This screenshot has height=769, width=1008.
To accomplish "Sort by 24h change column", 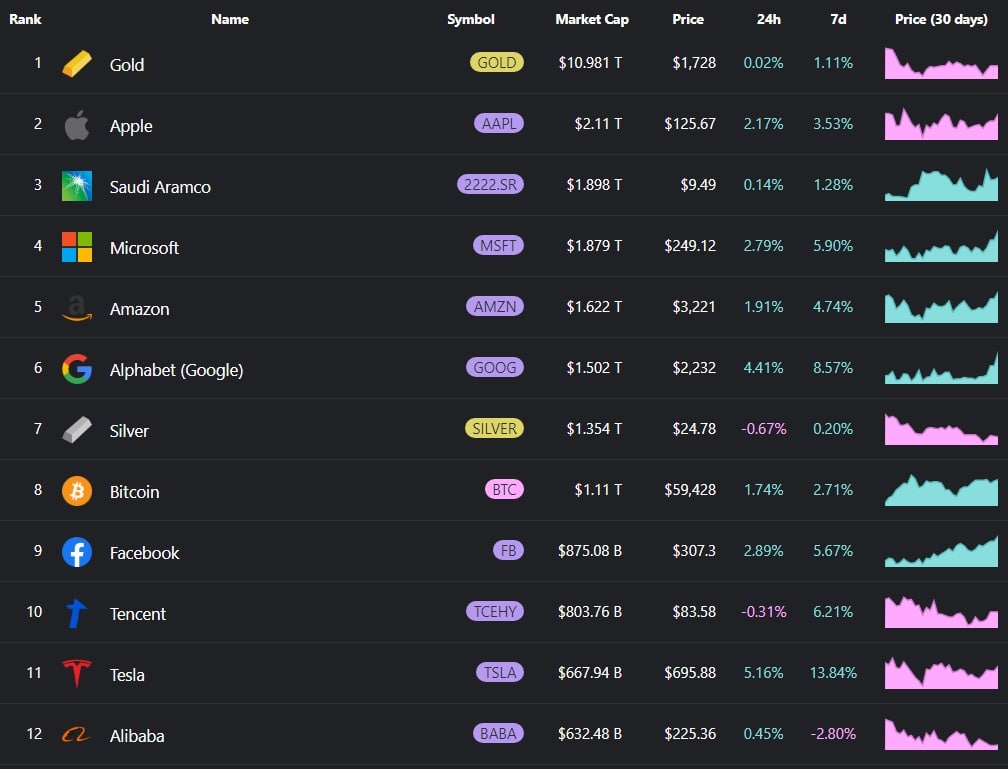I will coord(770,19).
